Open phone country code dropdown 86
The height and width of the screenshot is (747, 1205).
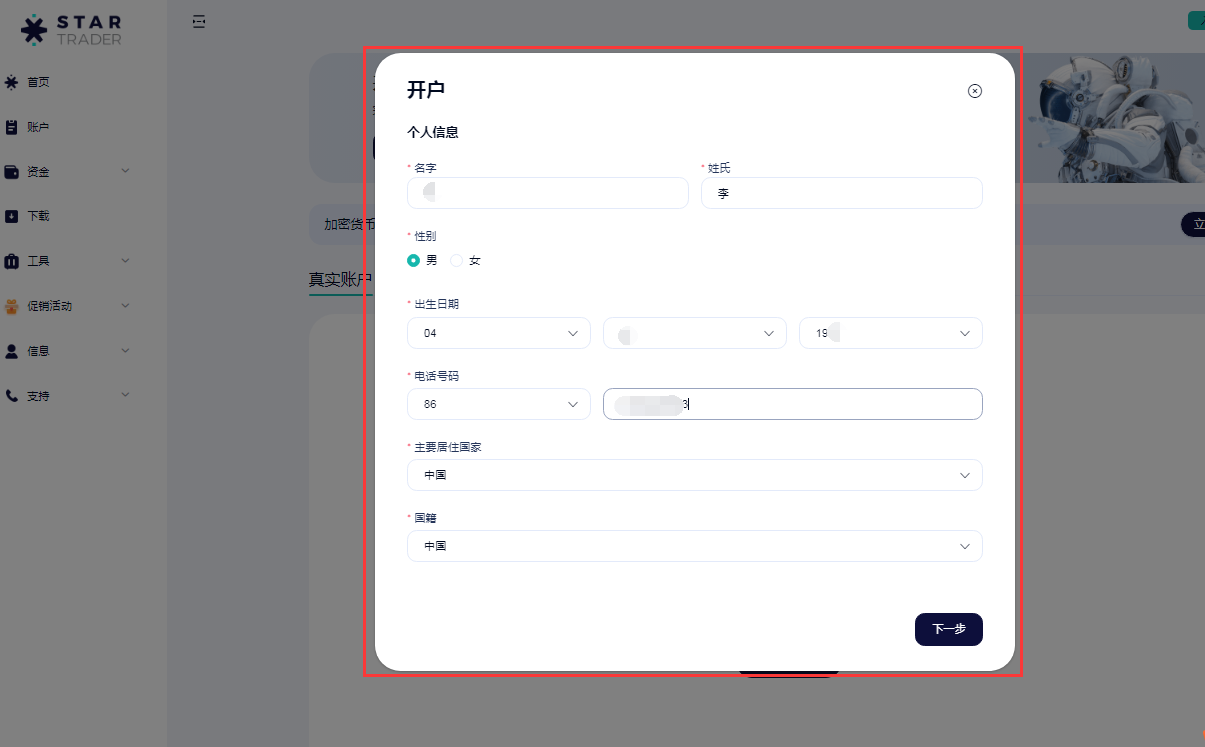tap(499, 404)
